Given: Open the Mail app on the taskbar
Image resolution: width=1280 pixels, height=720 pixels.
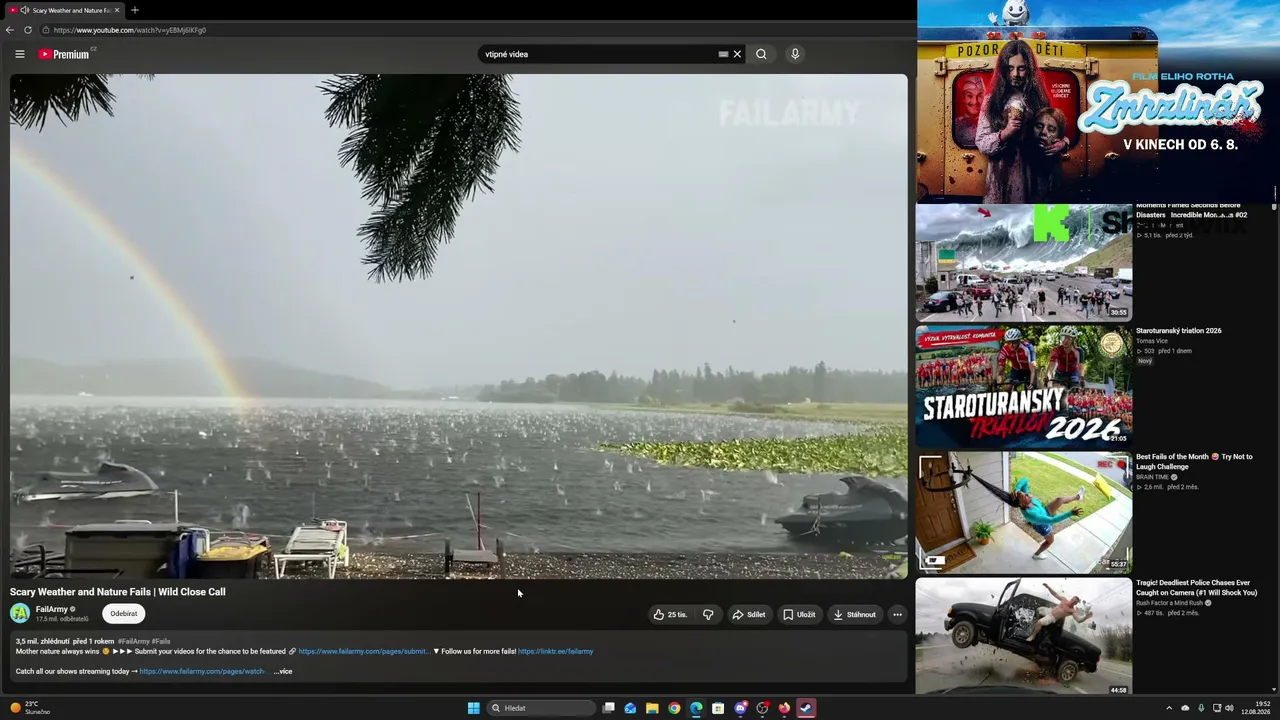Looking at the screenshot, I should coord(630,708).
